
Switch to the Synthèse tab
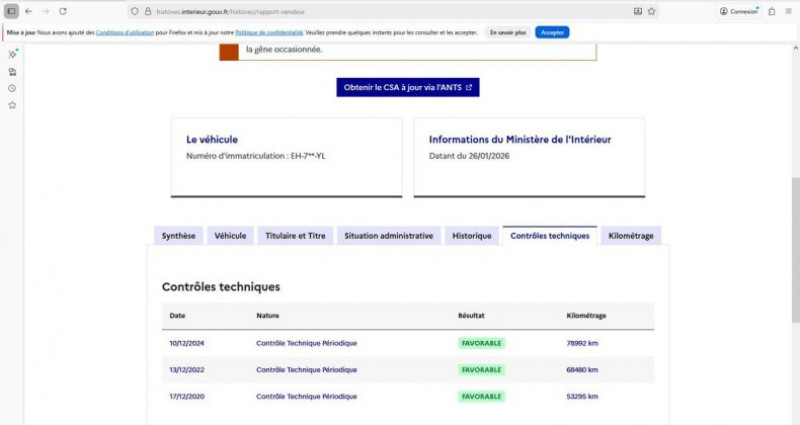179,236
